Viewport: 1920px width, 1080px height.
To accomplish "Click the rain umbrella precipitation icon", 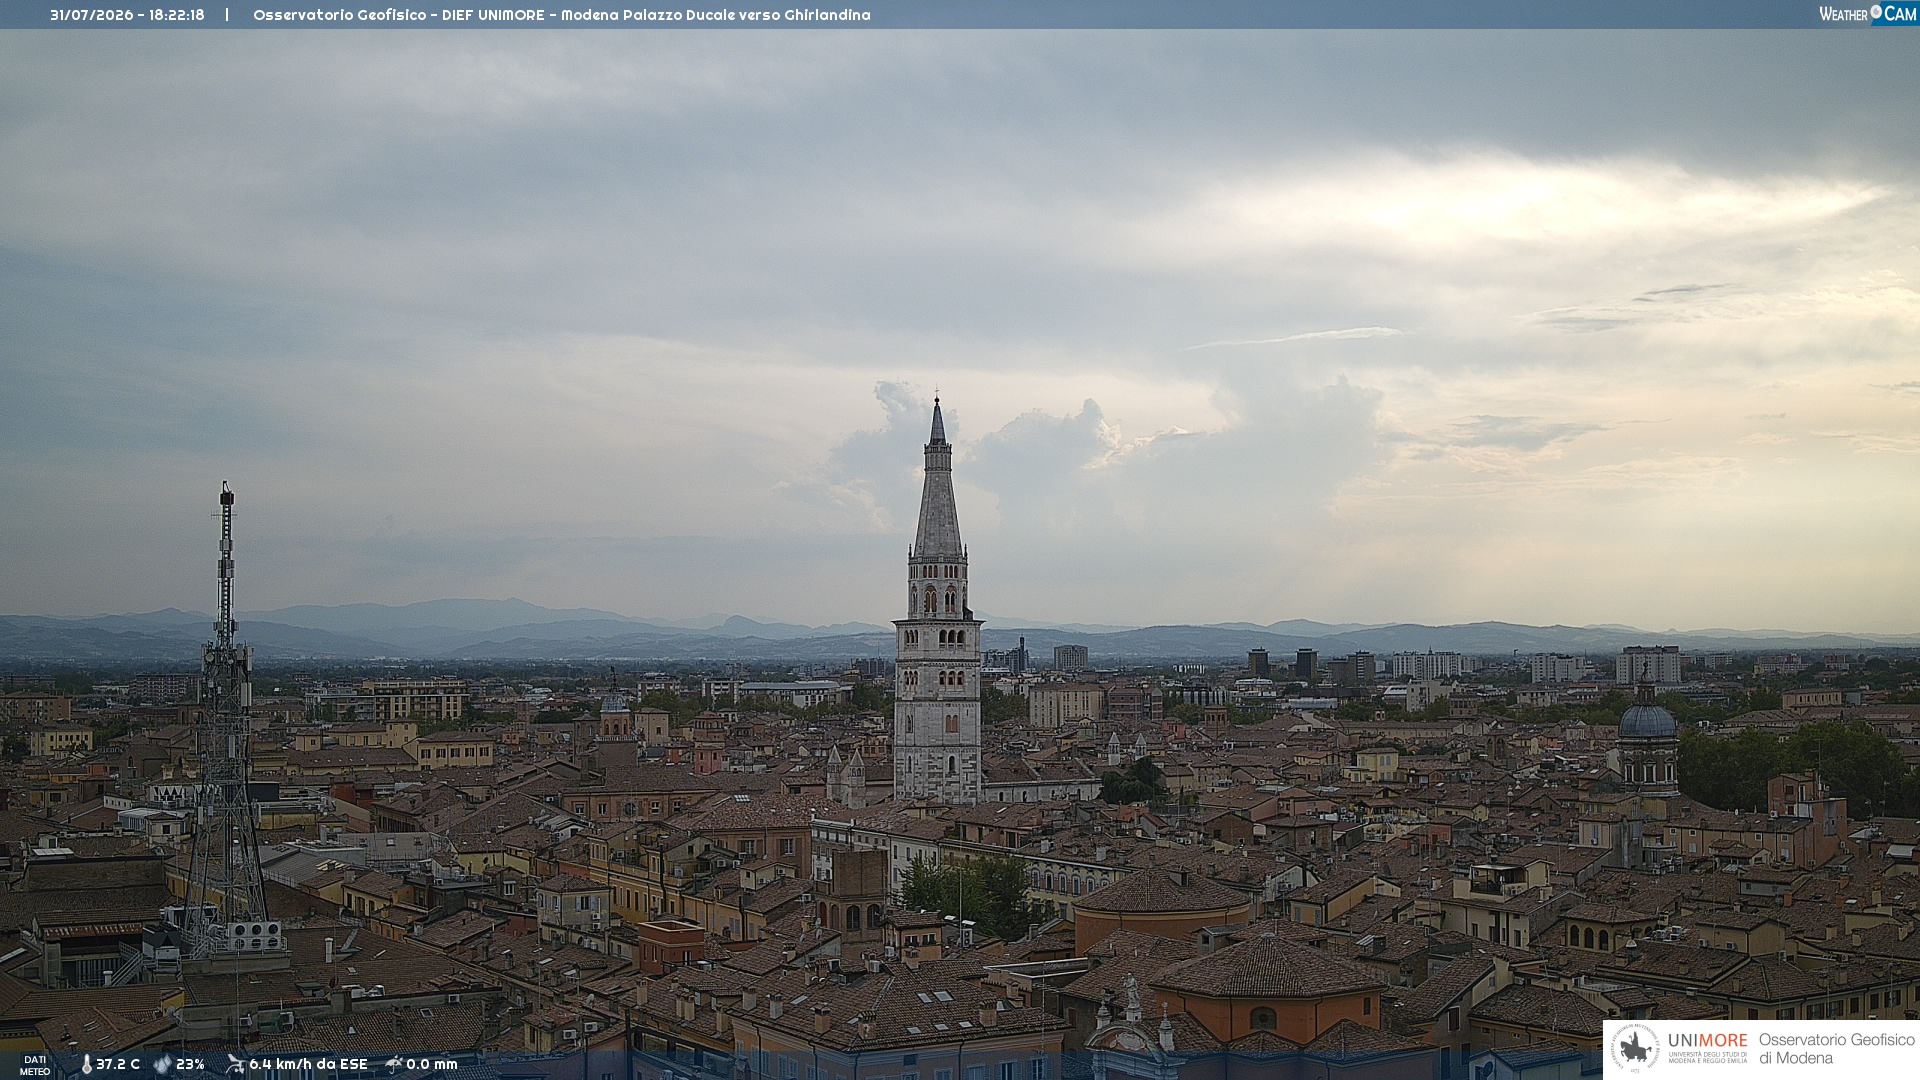I will tap(394, 1064).
